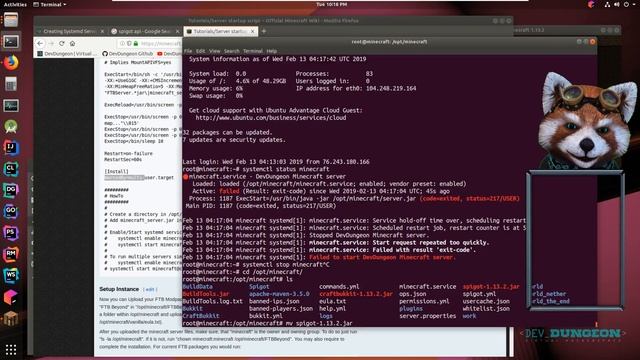Open Files from the Ubuntu dock

coord(11,20)
